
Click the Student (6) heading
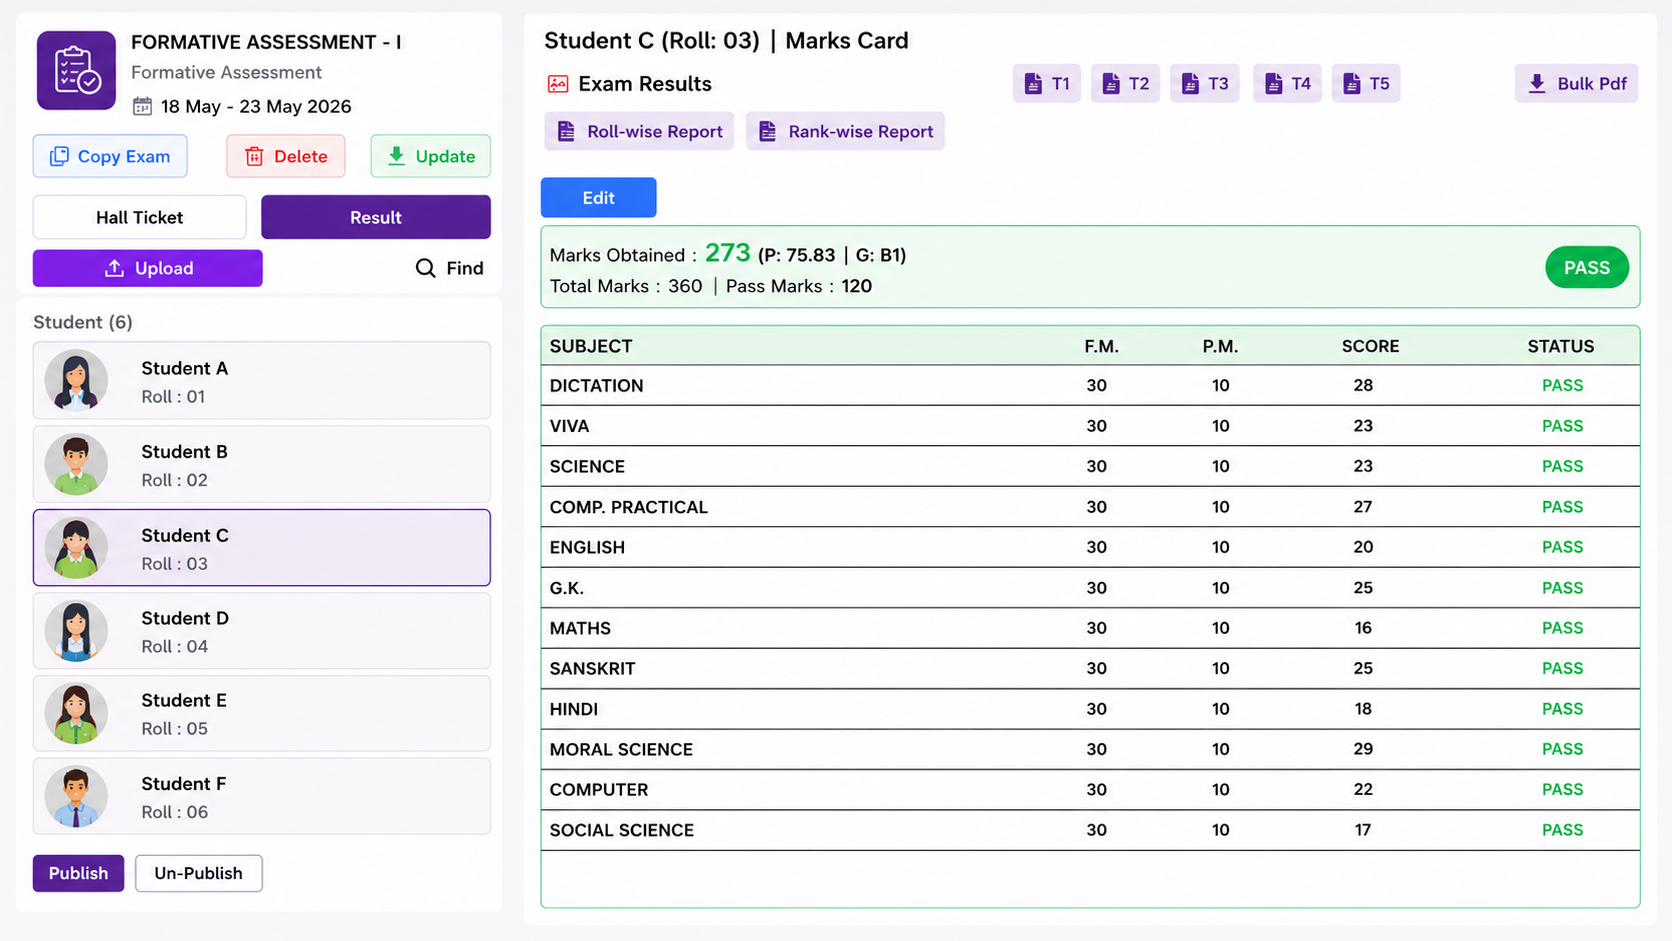pyautogui.click(x=83, y=322)
